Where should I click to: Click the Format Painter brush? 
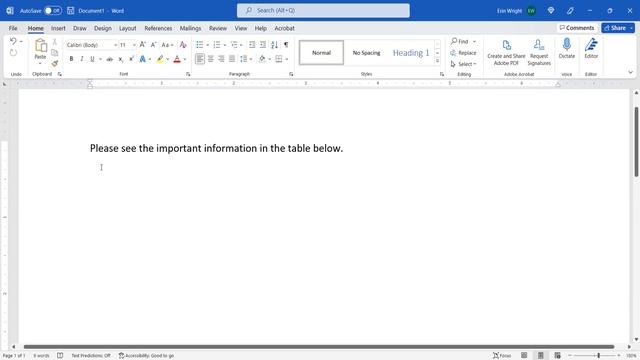[x=55, y=63]
